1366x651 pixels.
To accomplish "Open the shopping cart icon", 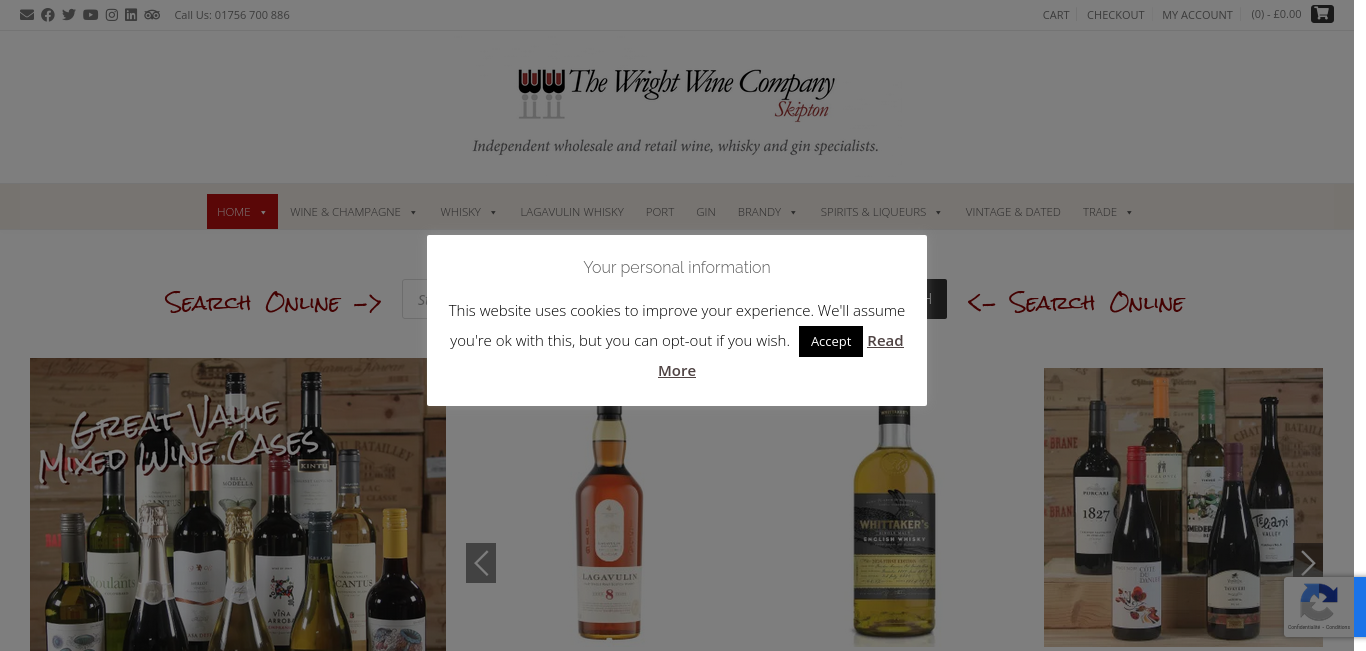I will 1322,14.
